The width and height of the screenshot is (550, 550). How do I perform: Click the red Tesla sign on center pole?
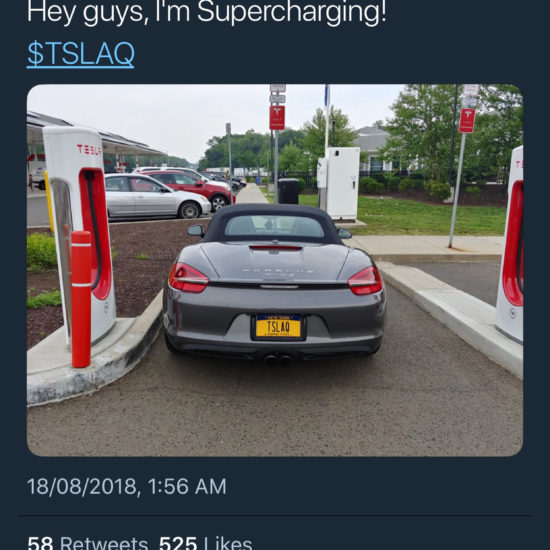click(277, 118)
